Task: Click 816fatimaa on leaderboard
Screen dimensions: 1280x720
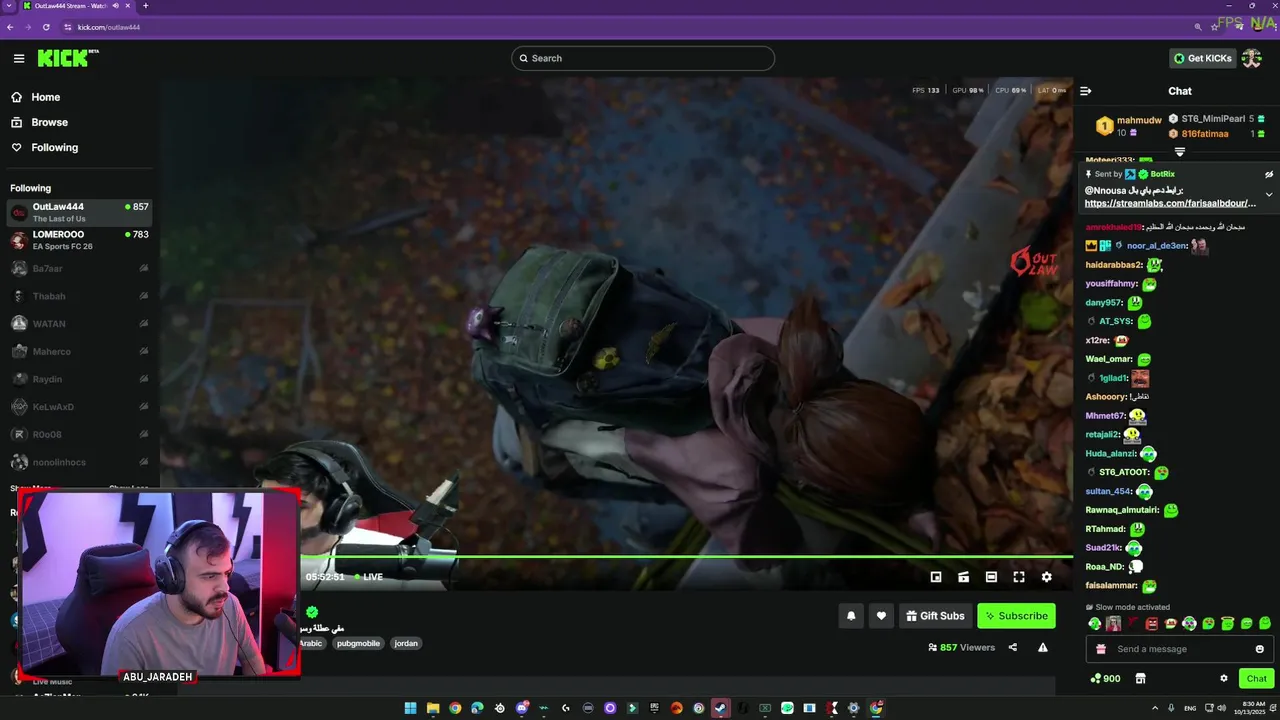Action: point(1205,134)
